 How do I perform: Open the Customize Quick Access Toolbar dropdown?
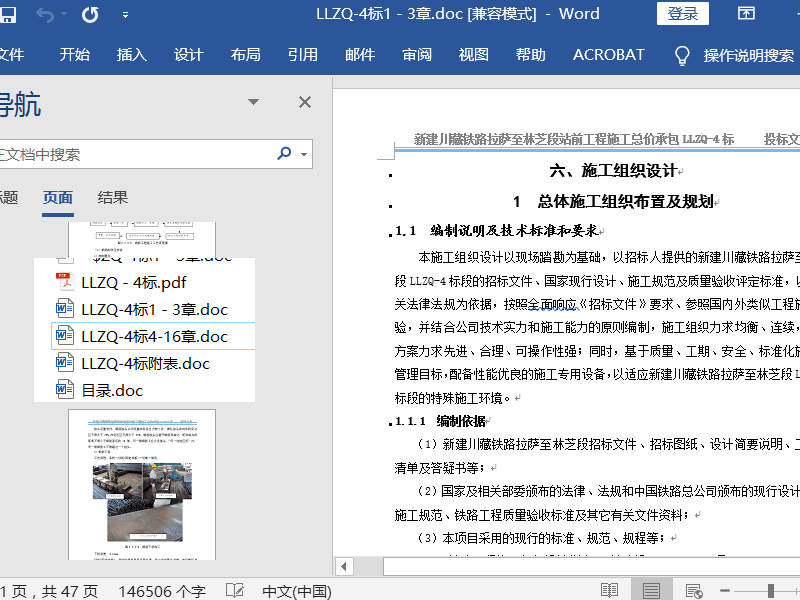(125, 15)
